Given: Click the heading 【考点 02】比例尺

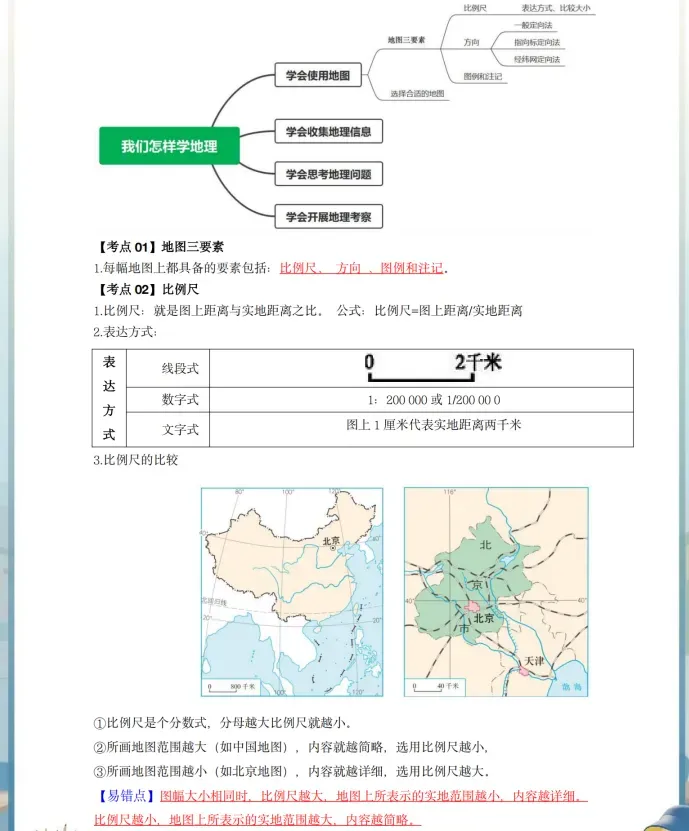Looking at the screenshot, I should click(147, 289).
